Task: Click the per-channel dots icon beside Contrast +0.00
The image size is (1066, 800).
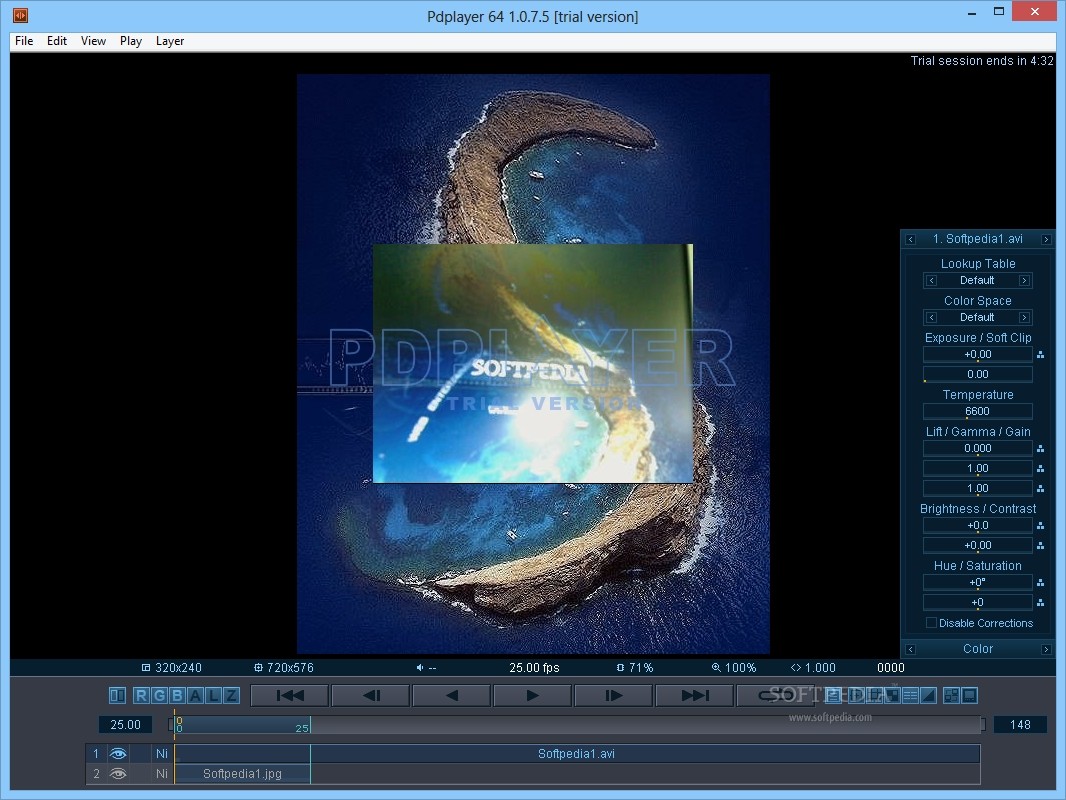Action: tap(1040, 546)
